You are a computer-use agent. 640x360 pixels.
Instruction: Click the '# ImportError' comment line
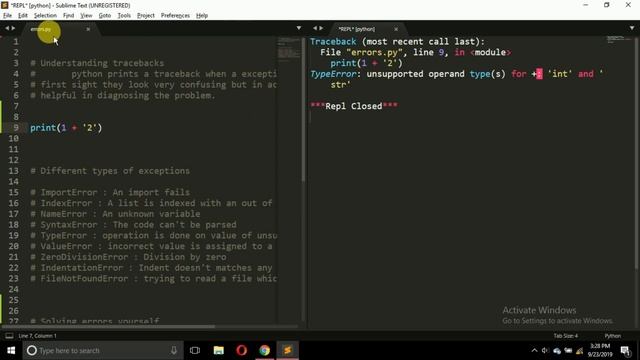(110, 192)
